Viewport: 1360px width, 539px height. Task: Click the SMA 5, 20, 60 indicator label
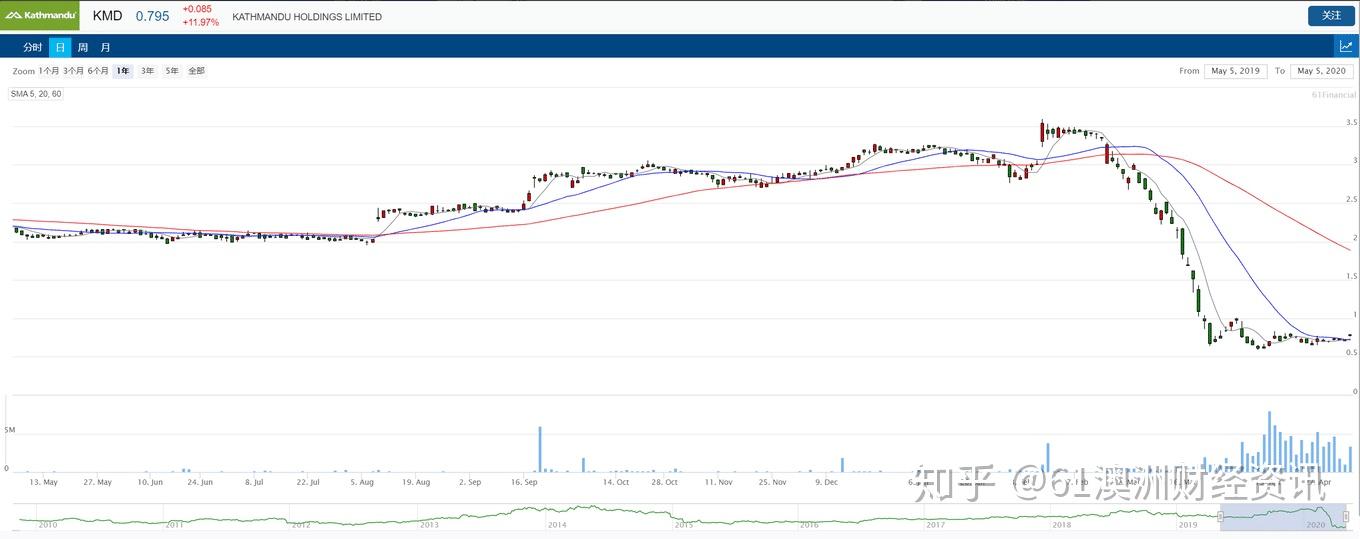(x=36, y=94)
